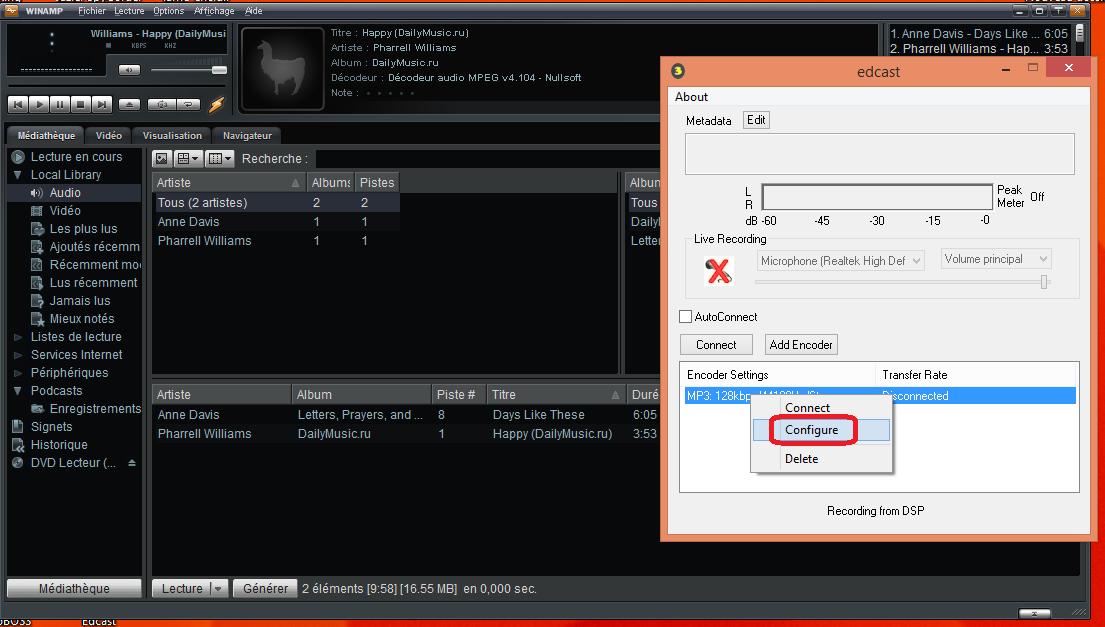Screen dimensions: 1105x627
Task: Click the play icon beside Lecture en cours
Action: 18,157
